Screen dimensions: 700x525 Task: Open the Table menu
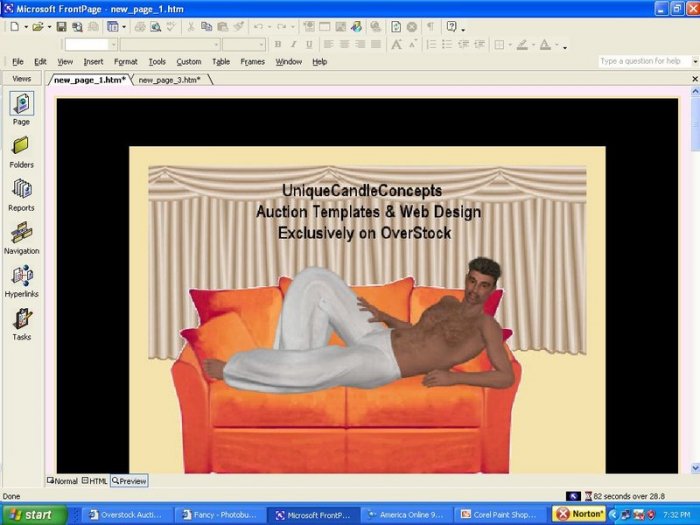221,62
